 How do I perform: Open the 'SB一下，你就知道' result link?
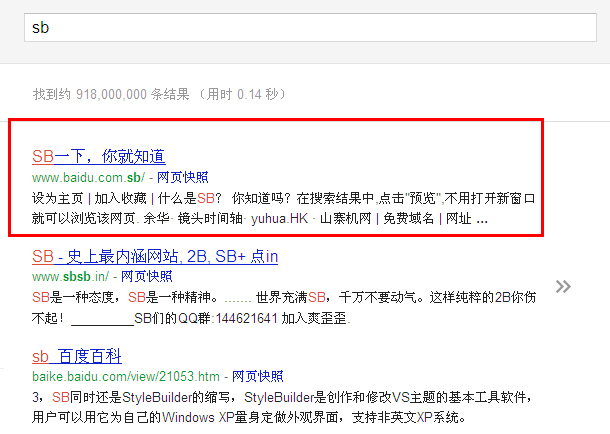point(99,156)
